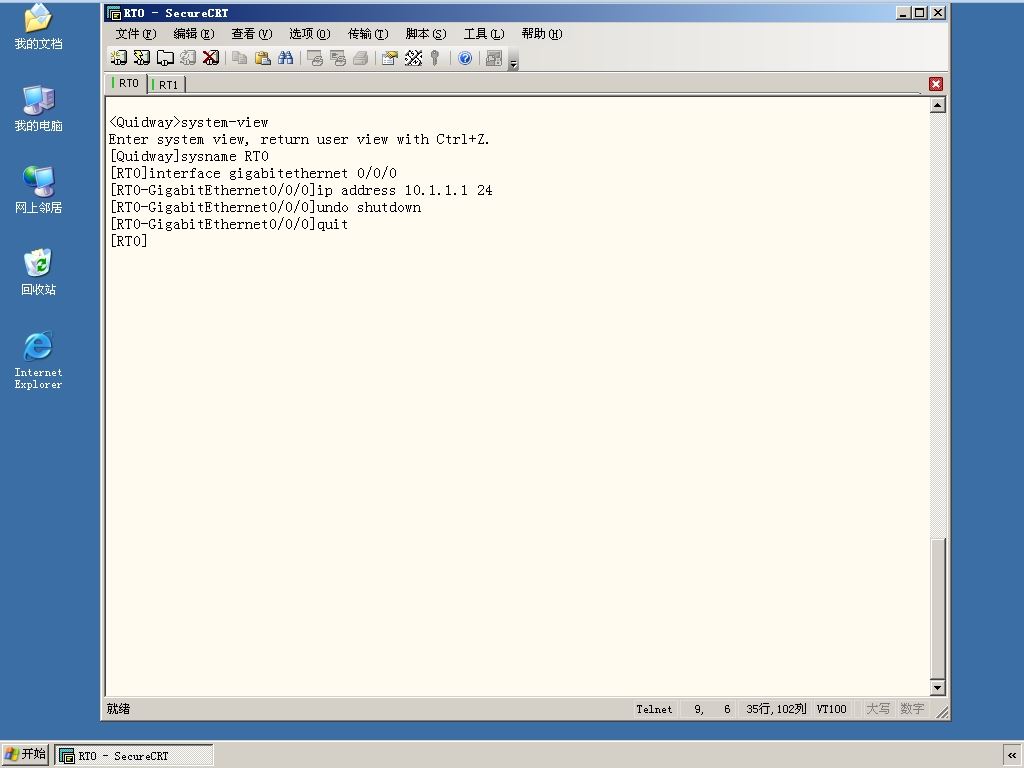This screenshot has width=1024, height=768.
Task: Click 'interface gigabitethernet 0/0/0' line
Action: click(x=253, y=173)
